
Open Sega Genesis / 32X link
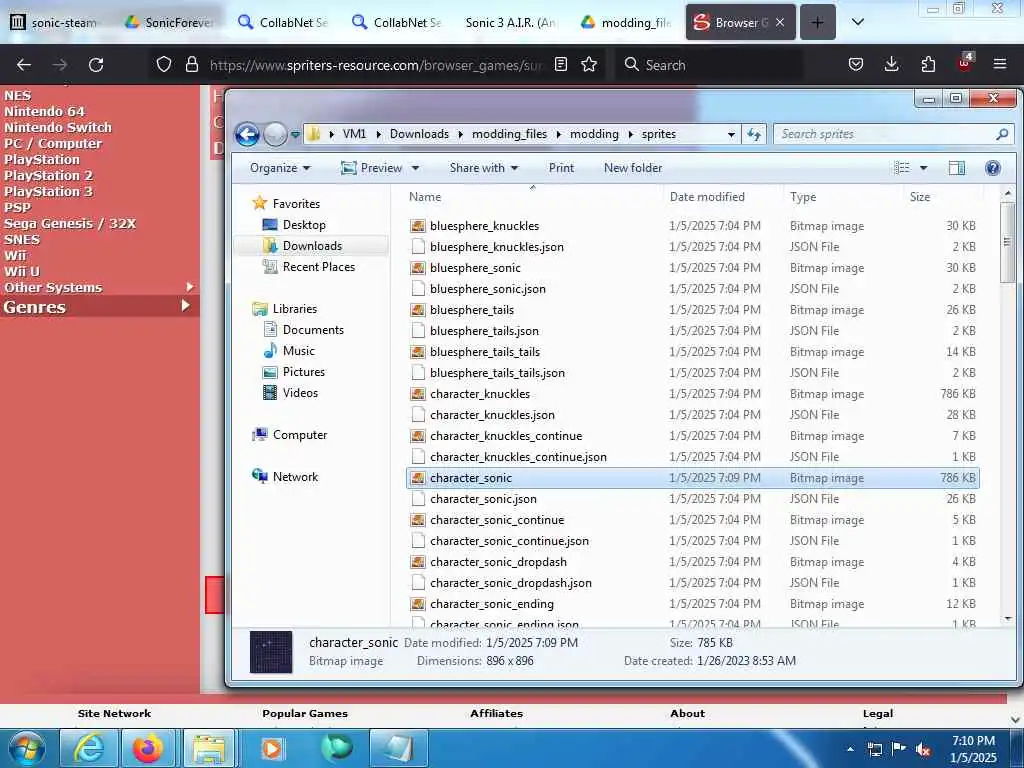tap(70, 223)
